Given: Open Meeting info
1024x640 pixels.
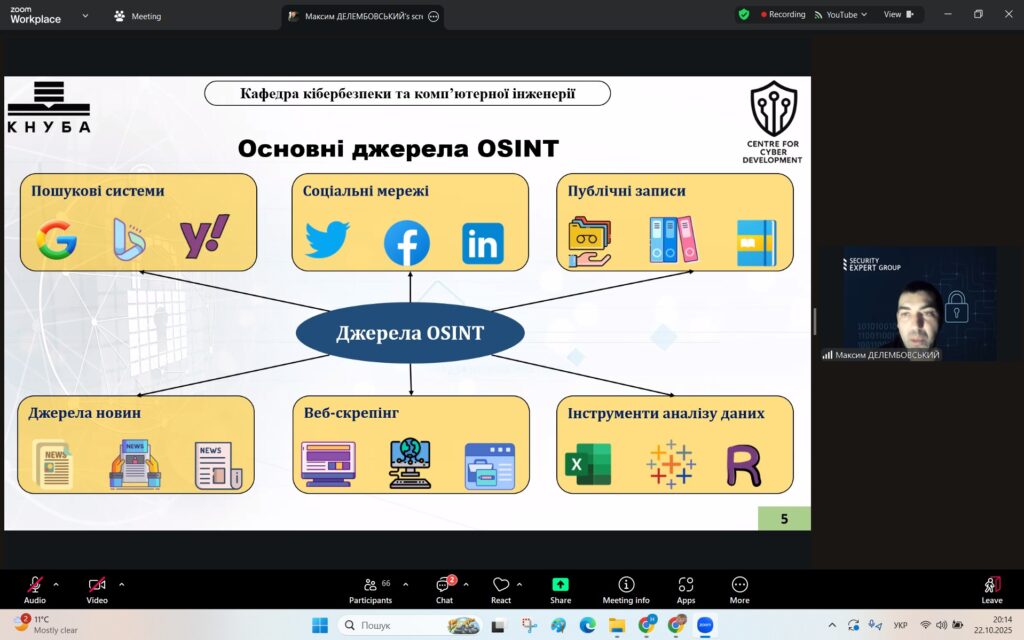Looking at the screenshot, I should tap(626, 586).
